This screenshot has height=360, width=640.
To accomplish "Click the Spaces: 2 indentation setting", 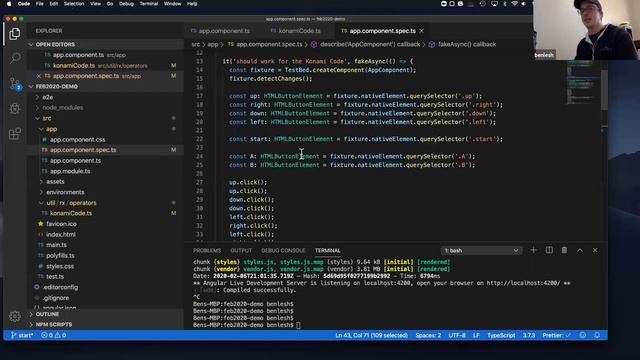I will point(428,335).
